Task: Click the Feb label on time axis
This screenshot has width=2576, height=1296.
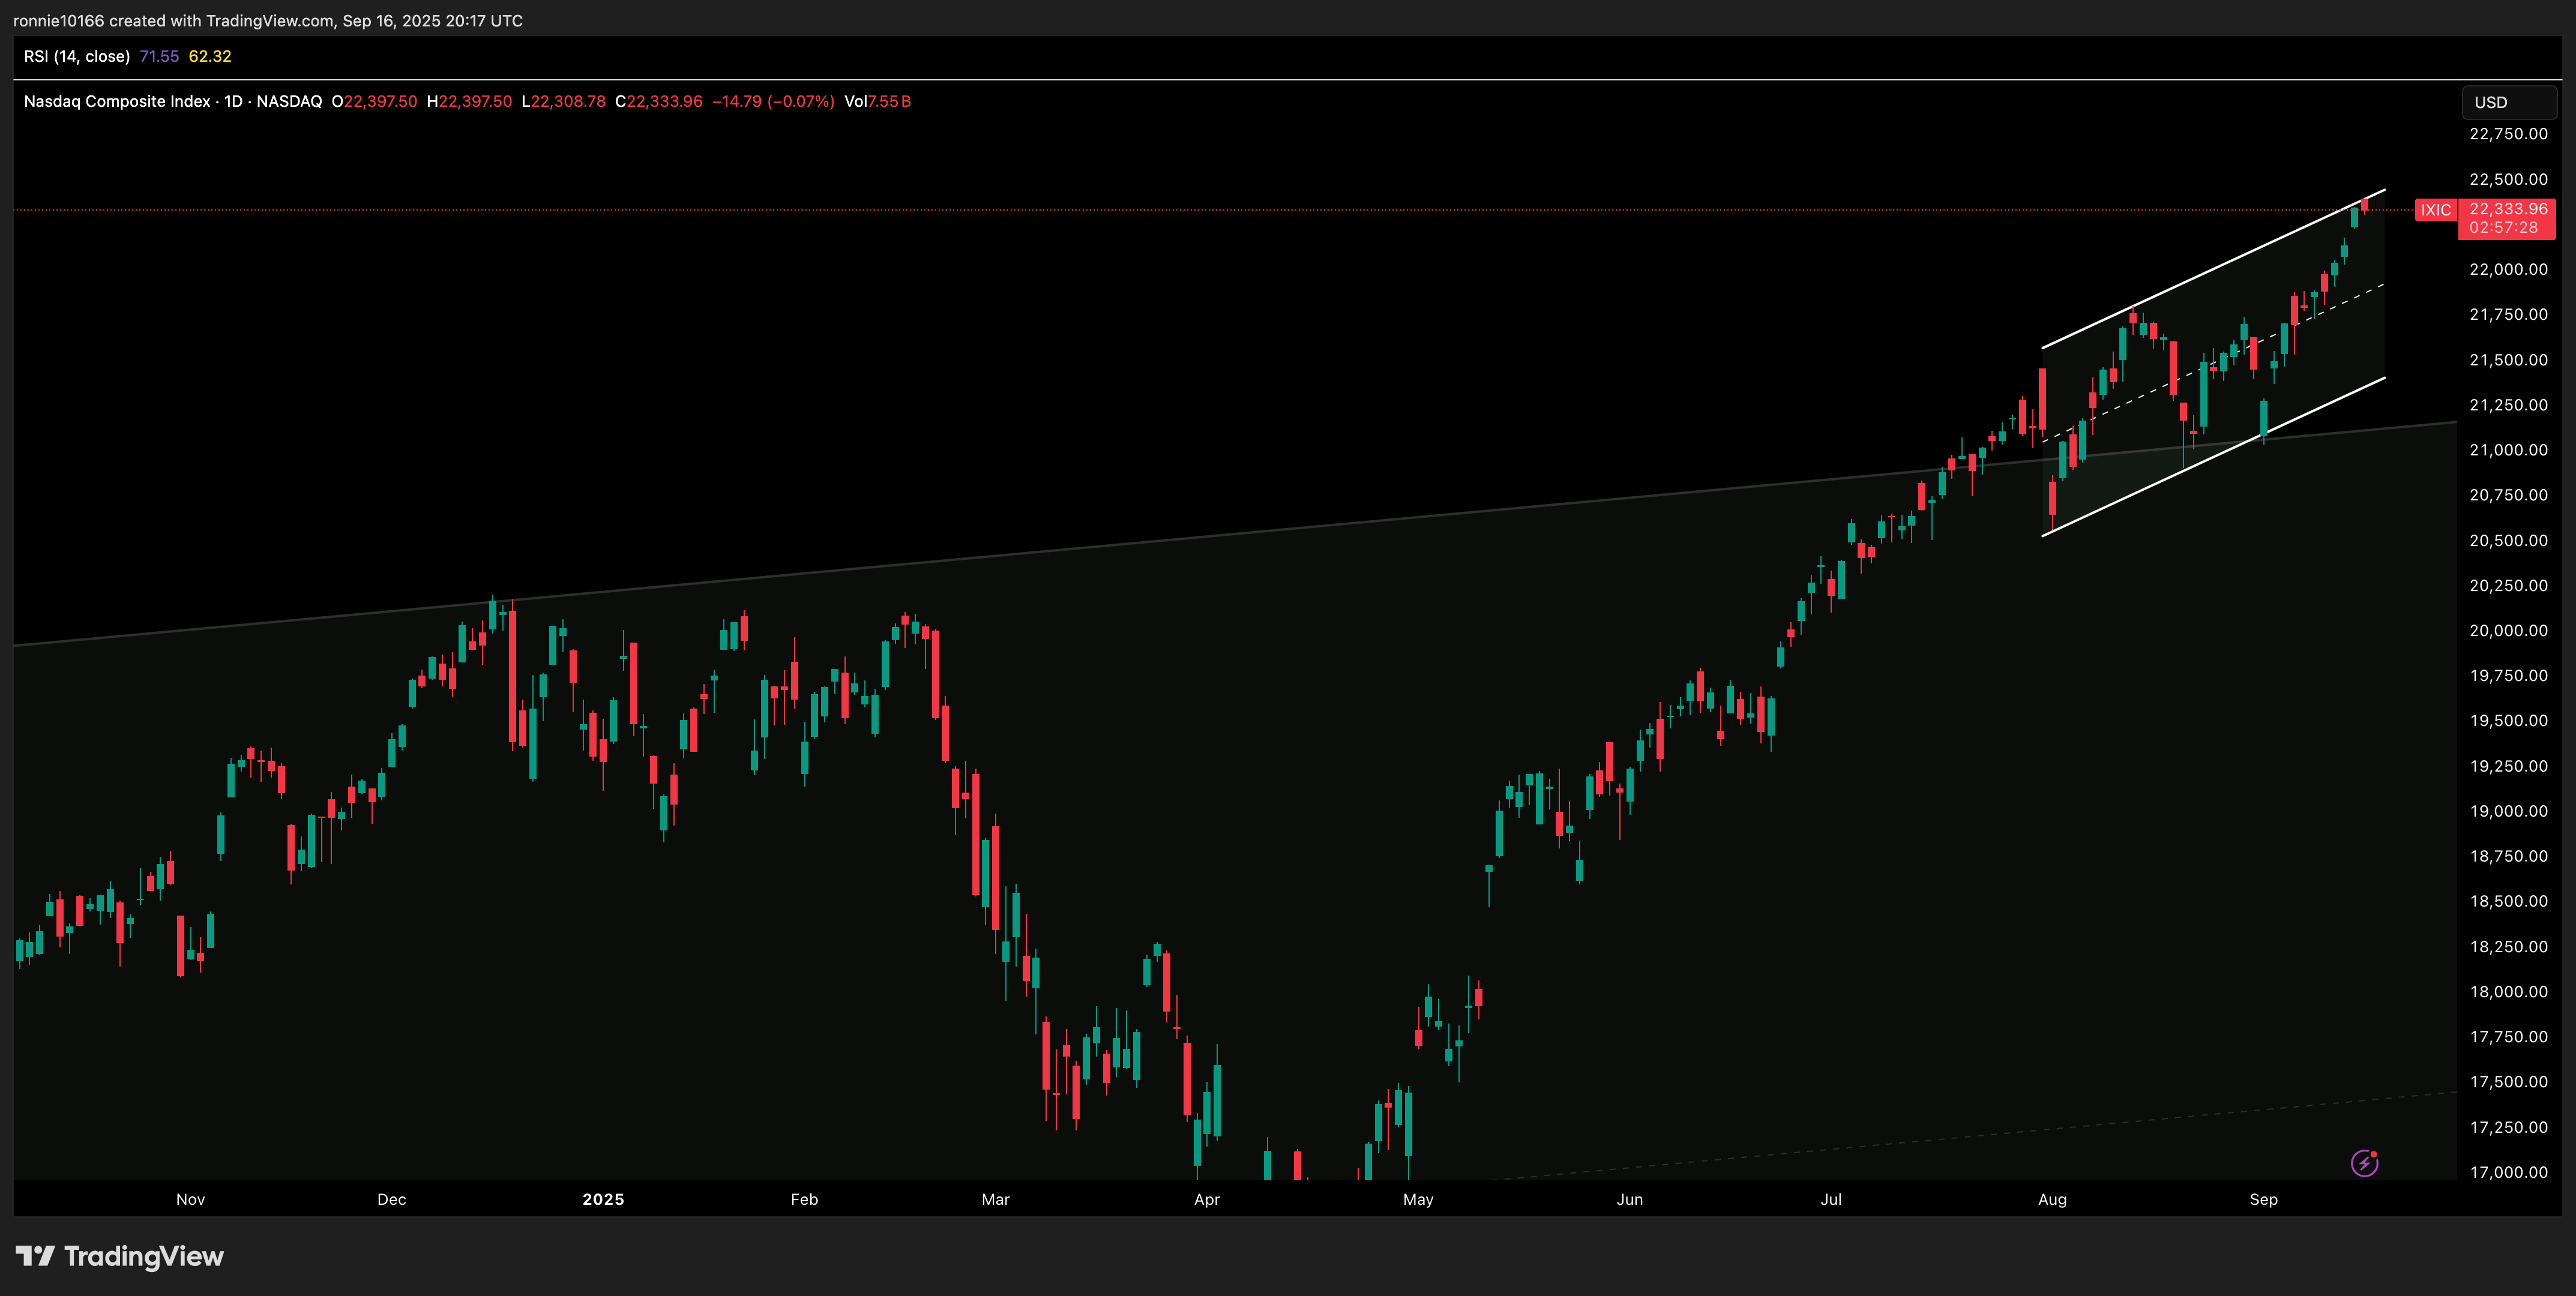Action: [x=804, y=1199]
